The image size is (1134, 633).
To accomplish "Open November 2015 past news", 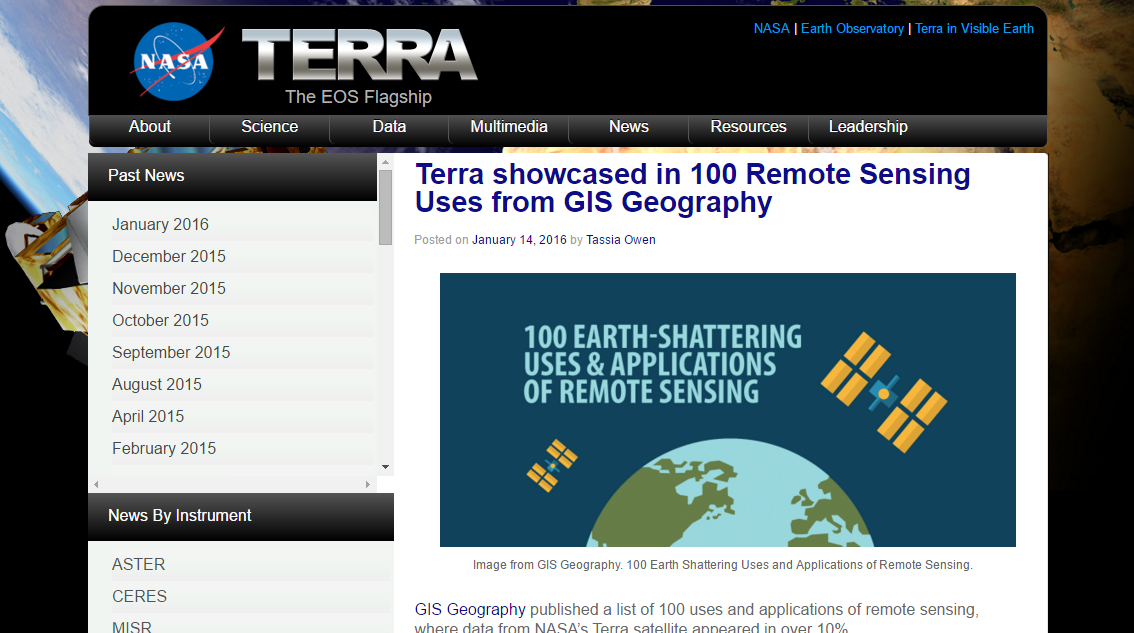I will [x=169, y=288].
